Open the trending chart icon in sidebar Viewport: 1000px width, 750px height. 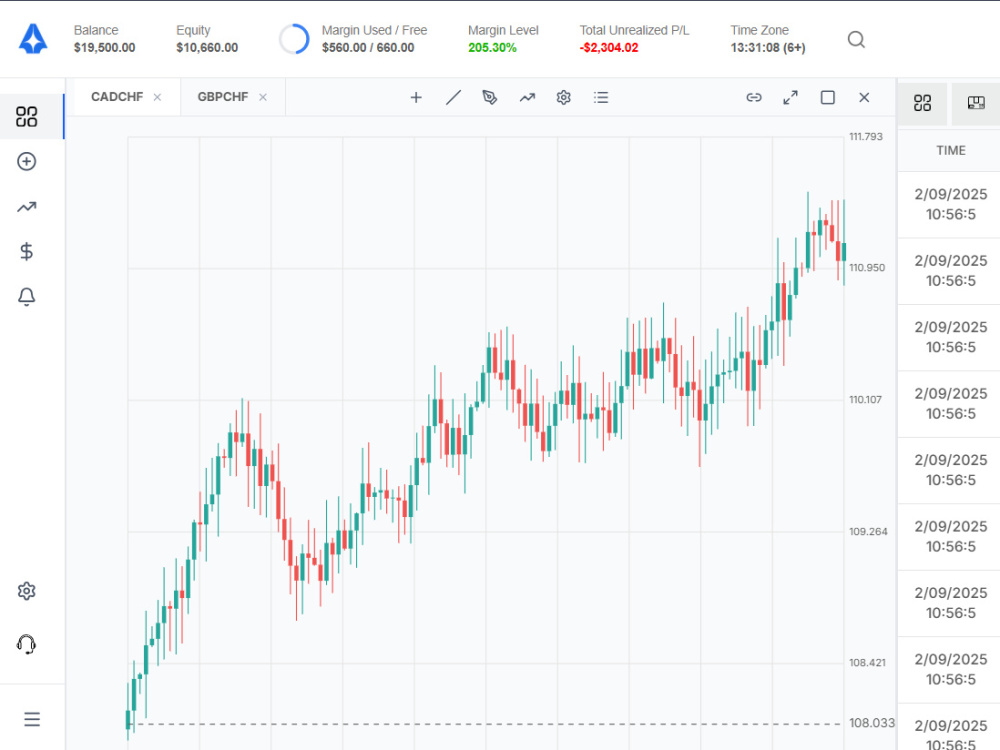coord(26,207)
